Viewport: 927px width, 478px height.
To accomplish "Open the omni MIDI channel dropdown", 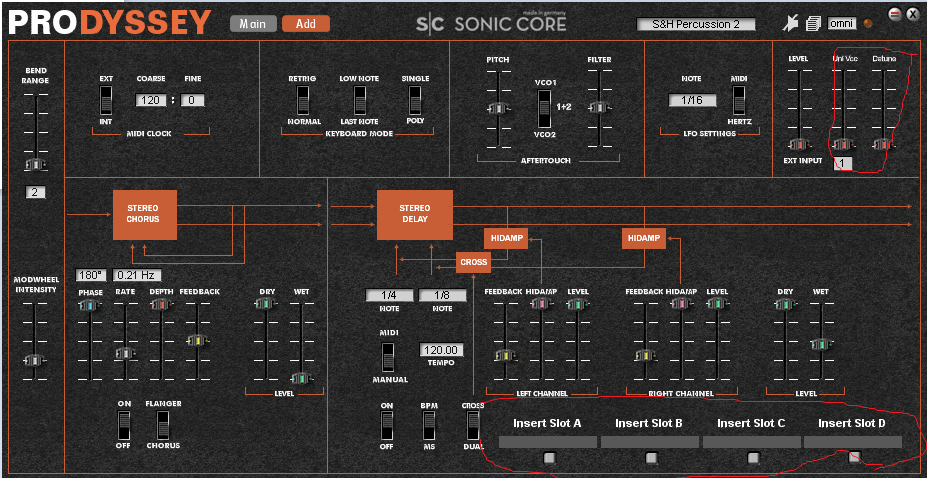I will pyautogui.click(x=842, y=23).
